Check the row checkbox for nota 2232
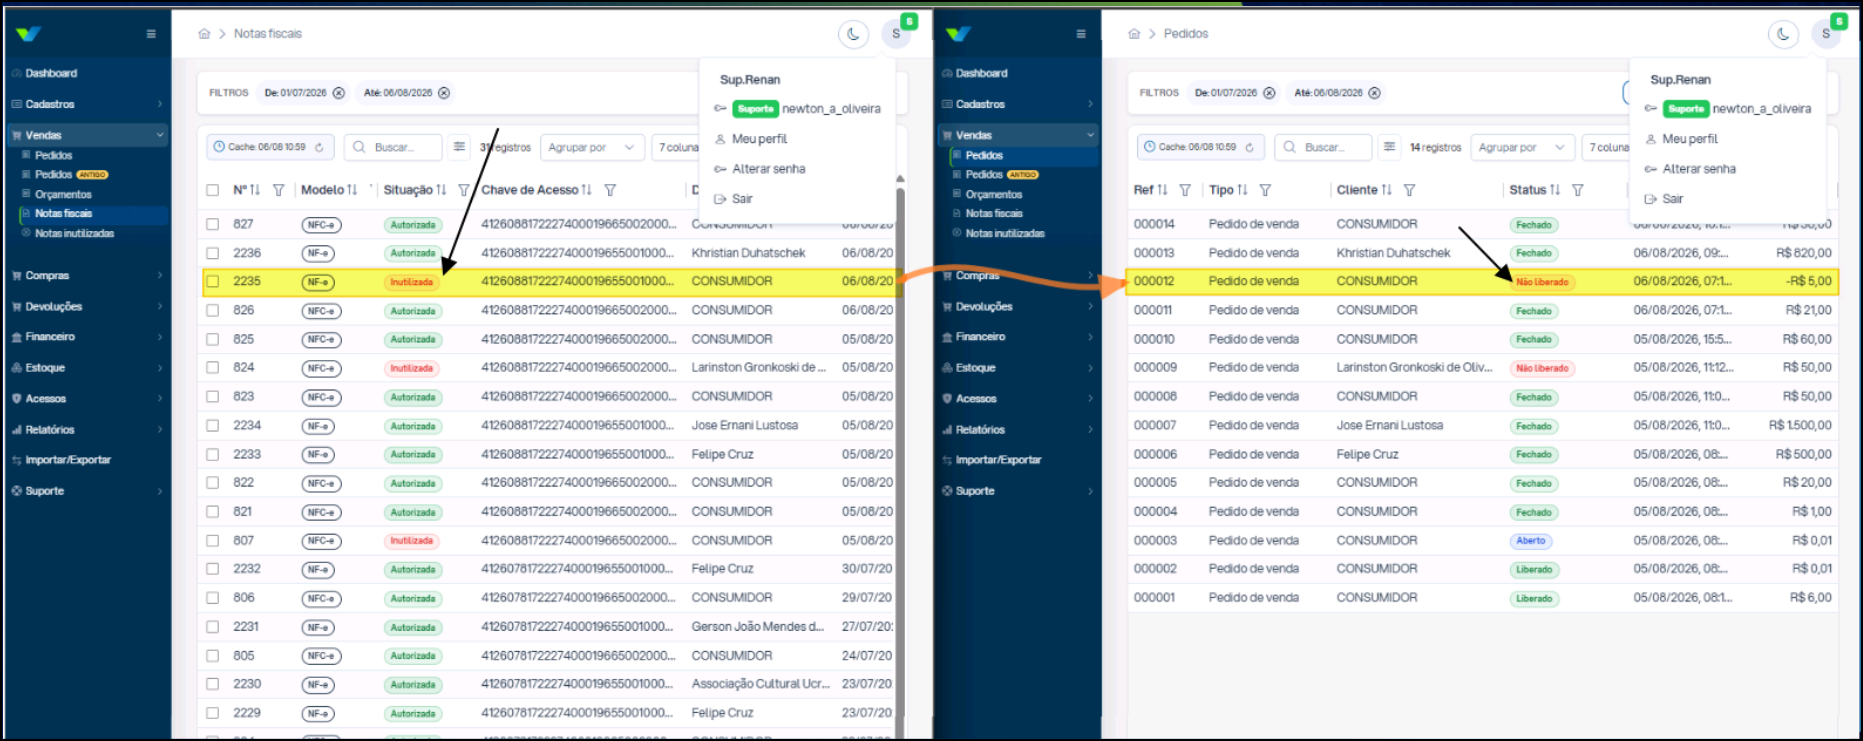This screenshot has height=741, width=1863. click(x=213, y=569)
